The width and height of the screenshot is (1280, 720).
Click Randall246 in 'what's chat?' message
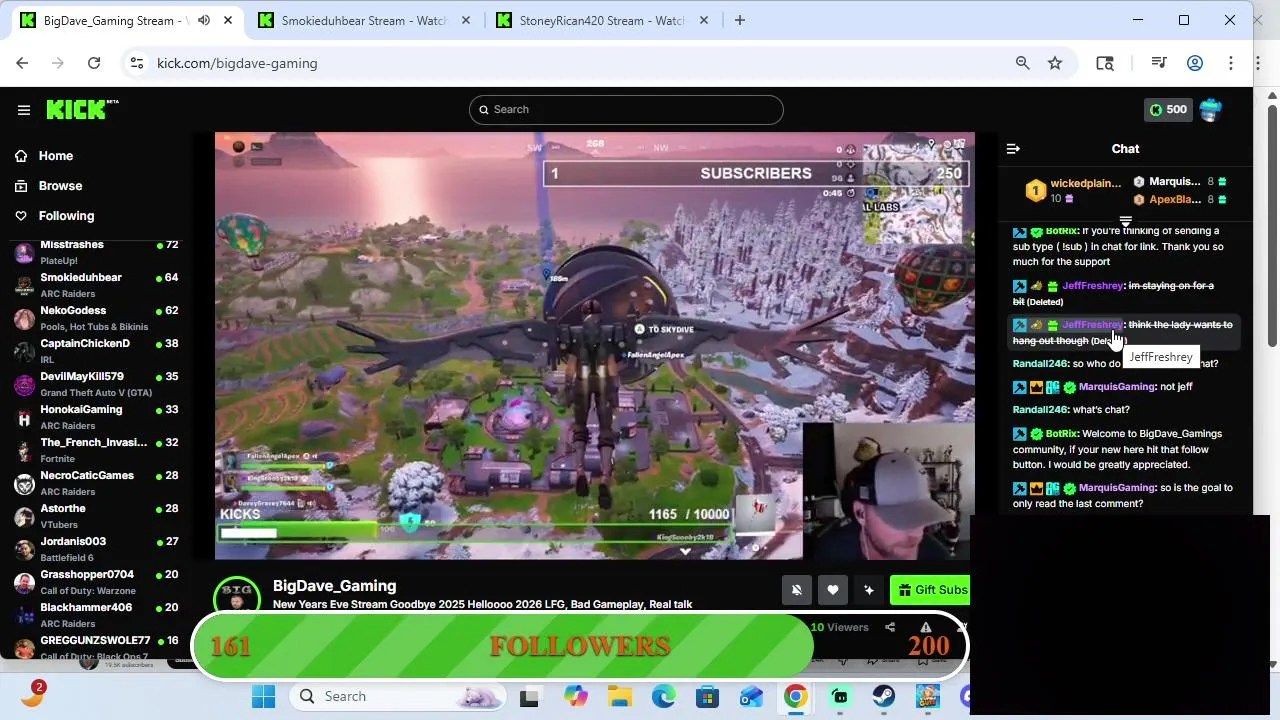click(1040, 410)
